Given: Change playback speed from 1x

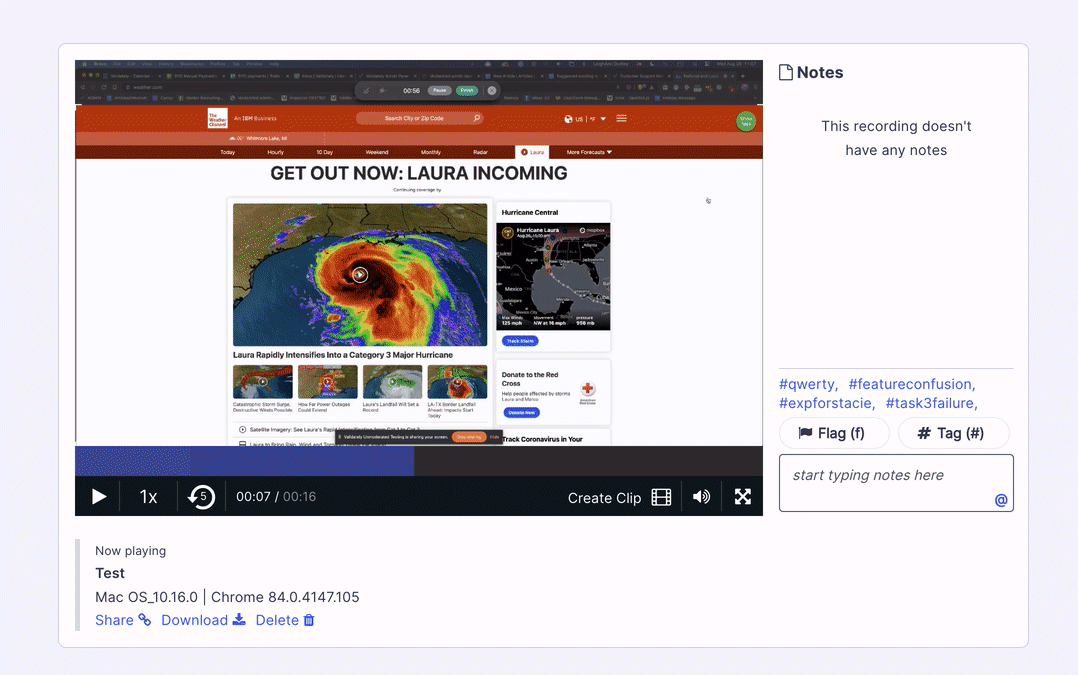Looking at the screenshot, I should click(x=148, y=497).
